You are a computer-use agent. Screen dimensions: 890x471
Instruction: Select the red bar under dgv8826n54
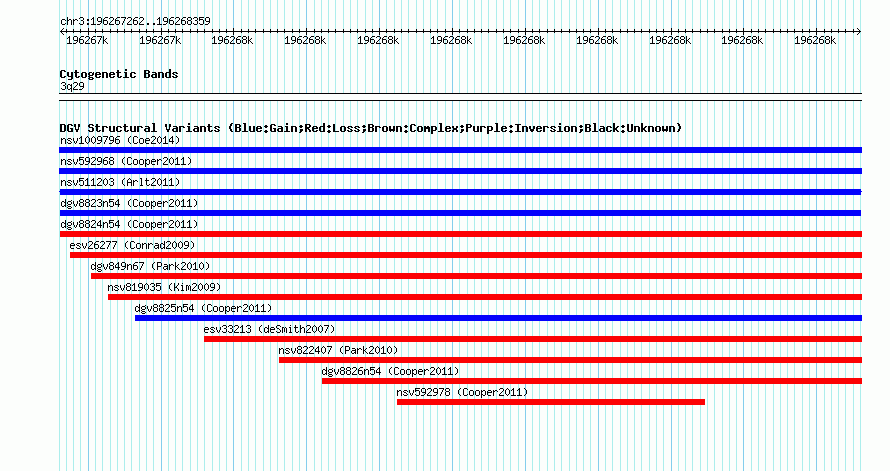pos(592,381)
